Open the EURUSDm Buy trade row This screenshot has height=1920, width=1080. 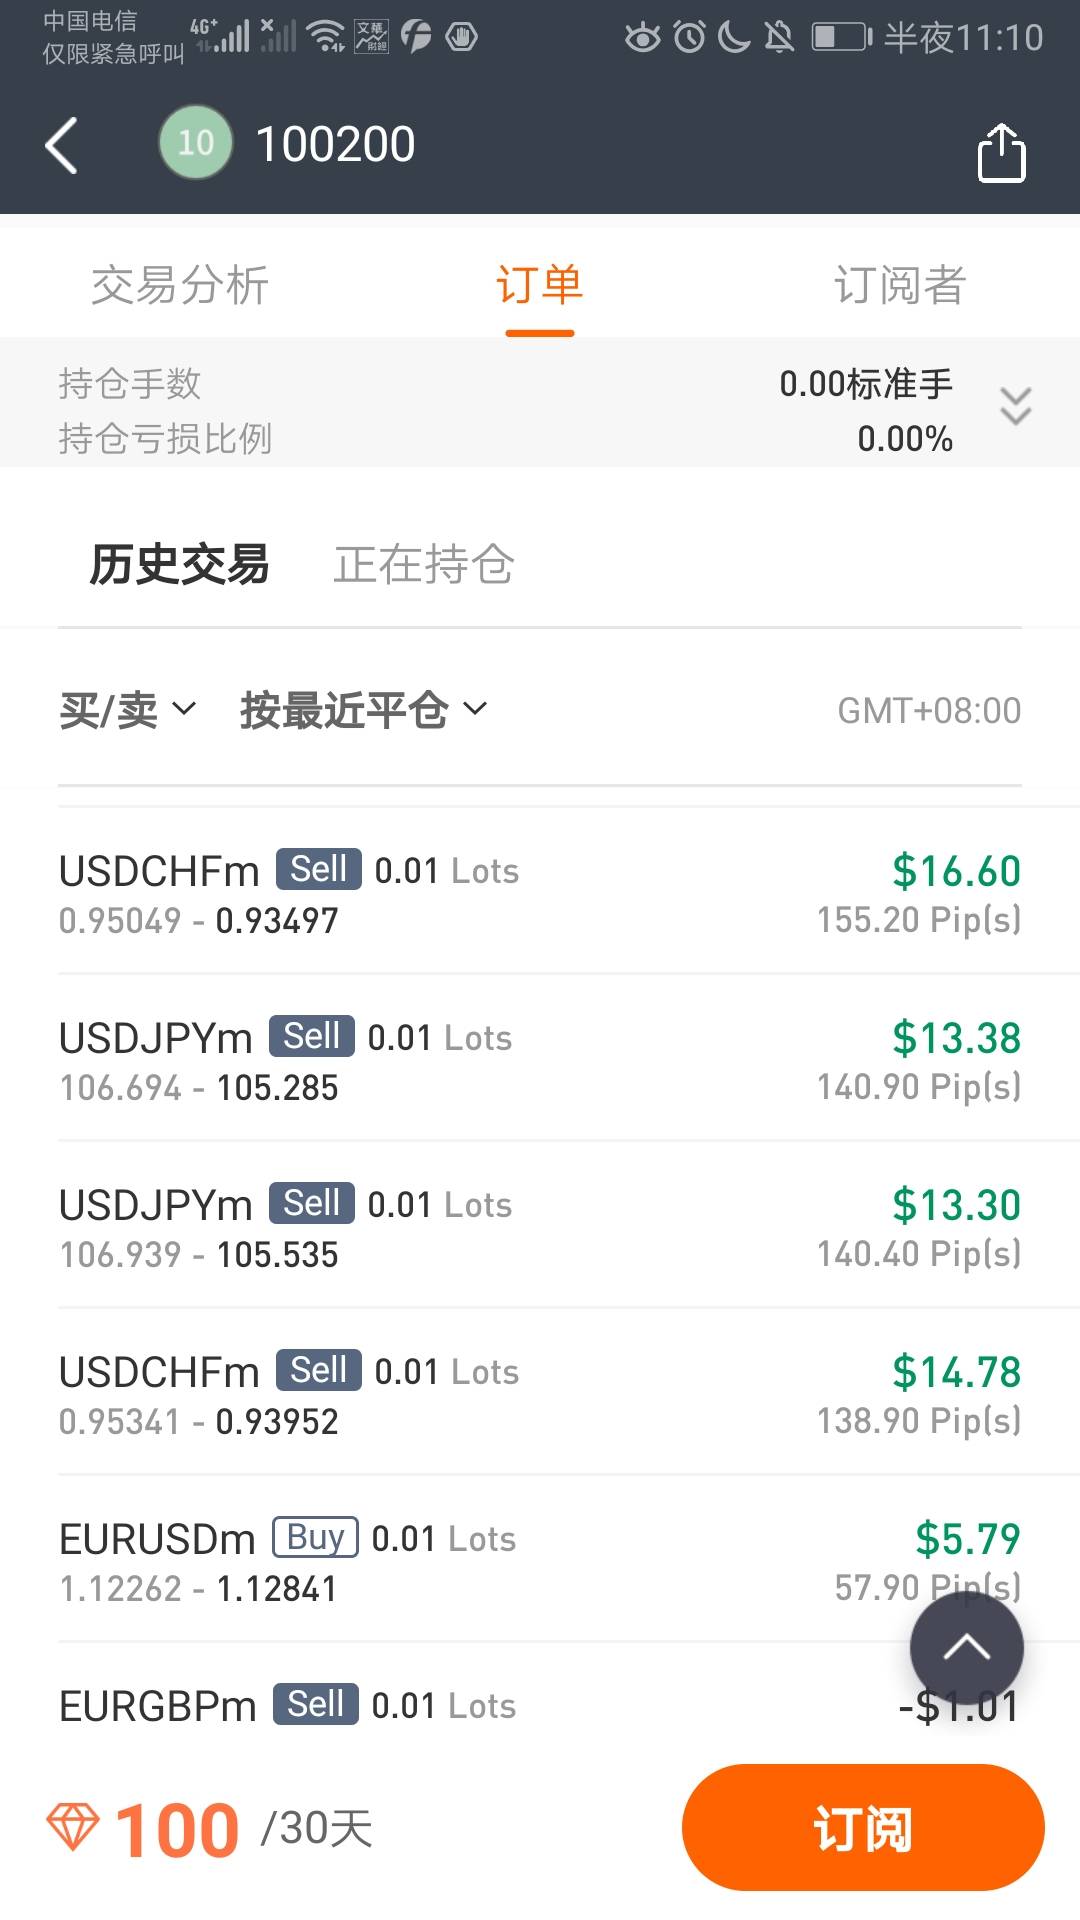point(540,1561)
